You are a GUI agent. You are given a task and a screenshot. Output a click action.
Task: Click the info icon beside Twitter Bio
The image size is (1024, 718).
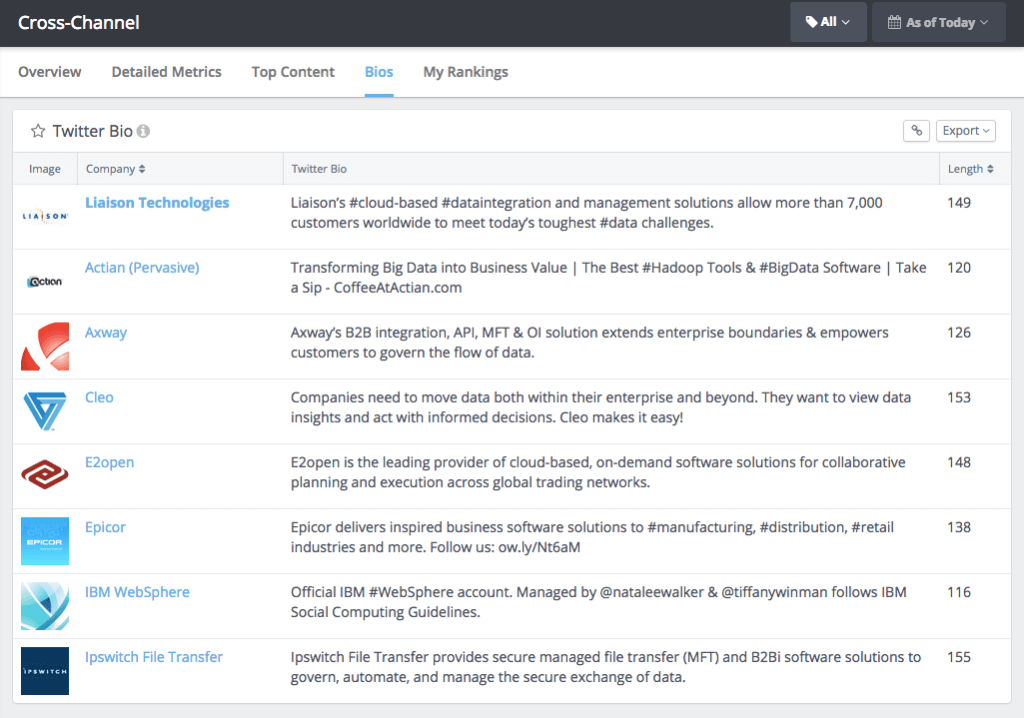pos(144,131)
